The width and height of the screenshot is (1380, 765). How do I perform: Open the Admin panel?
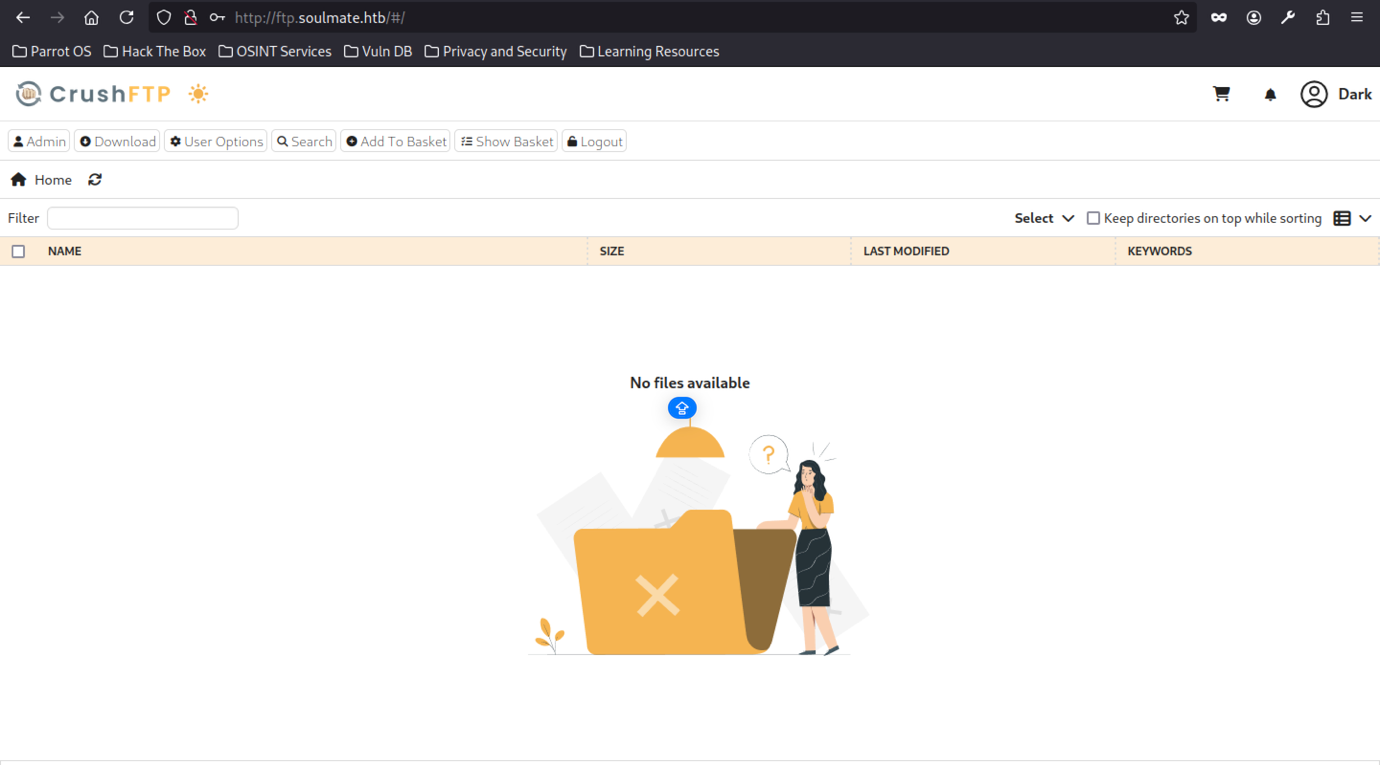39,142
